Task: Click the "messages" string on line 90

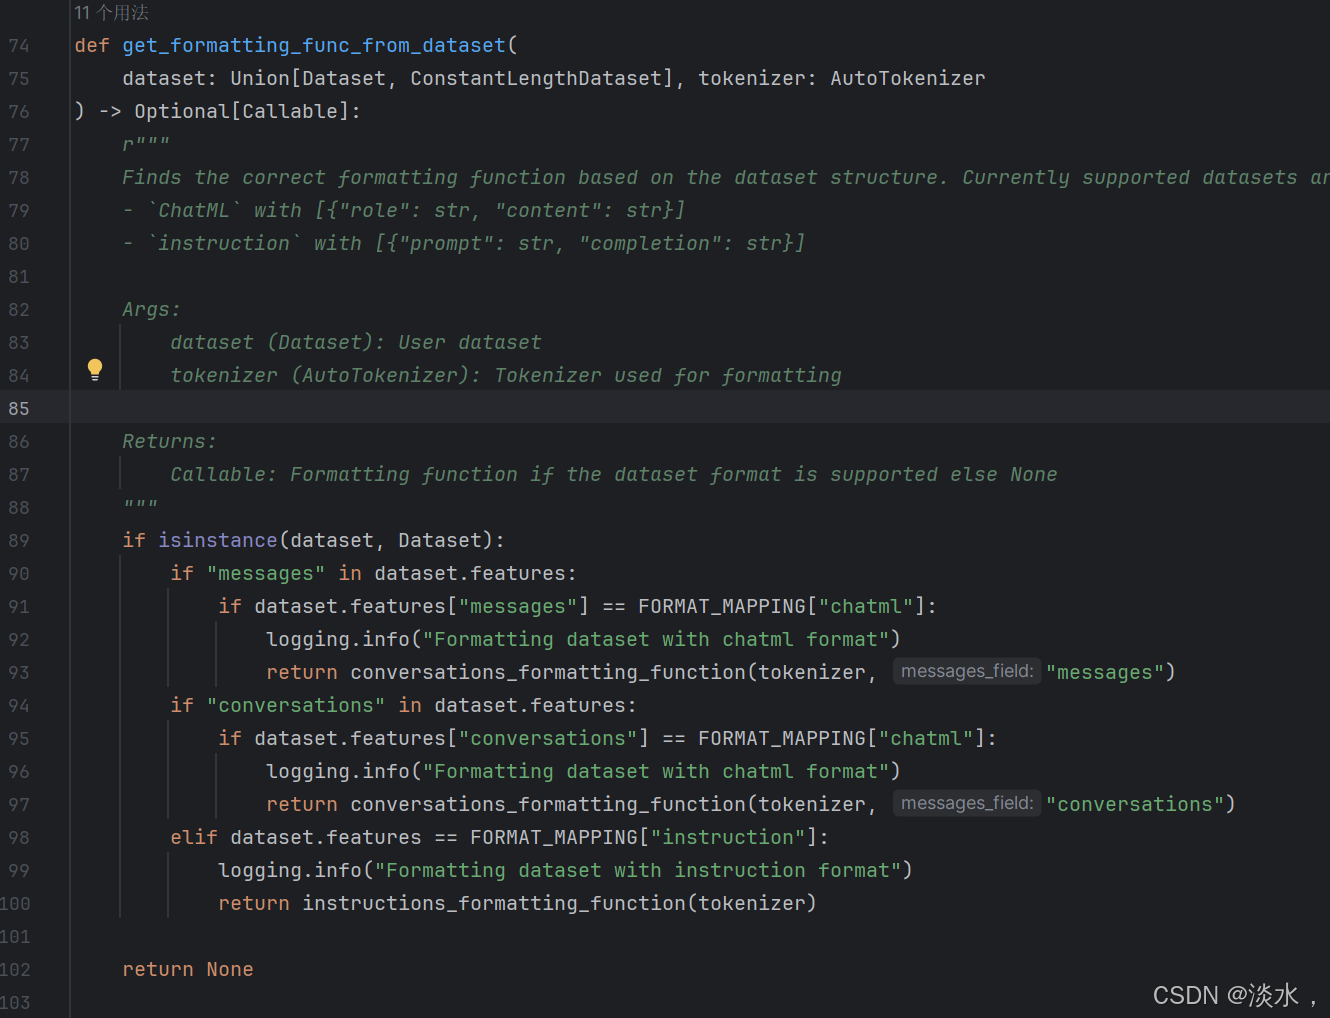Action: [266, 573]
